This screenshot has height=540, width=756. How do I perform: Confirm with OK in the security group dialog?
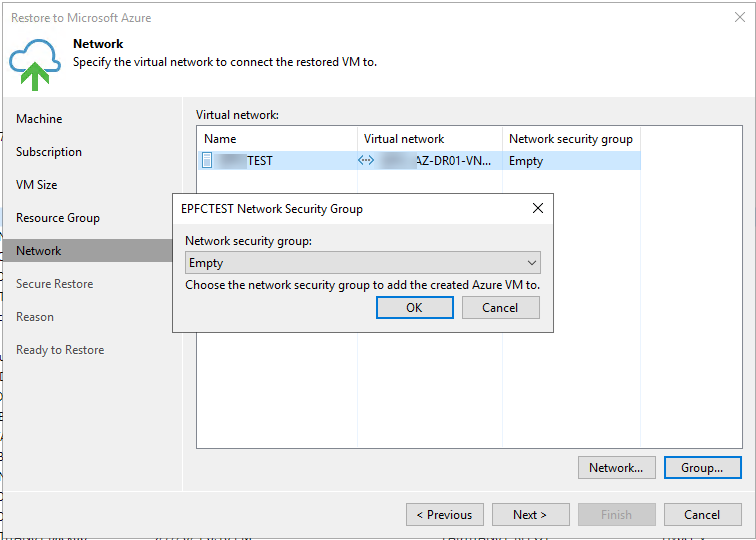coord(415,308)
